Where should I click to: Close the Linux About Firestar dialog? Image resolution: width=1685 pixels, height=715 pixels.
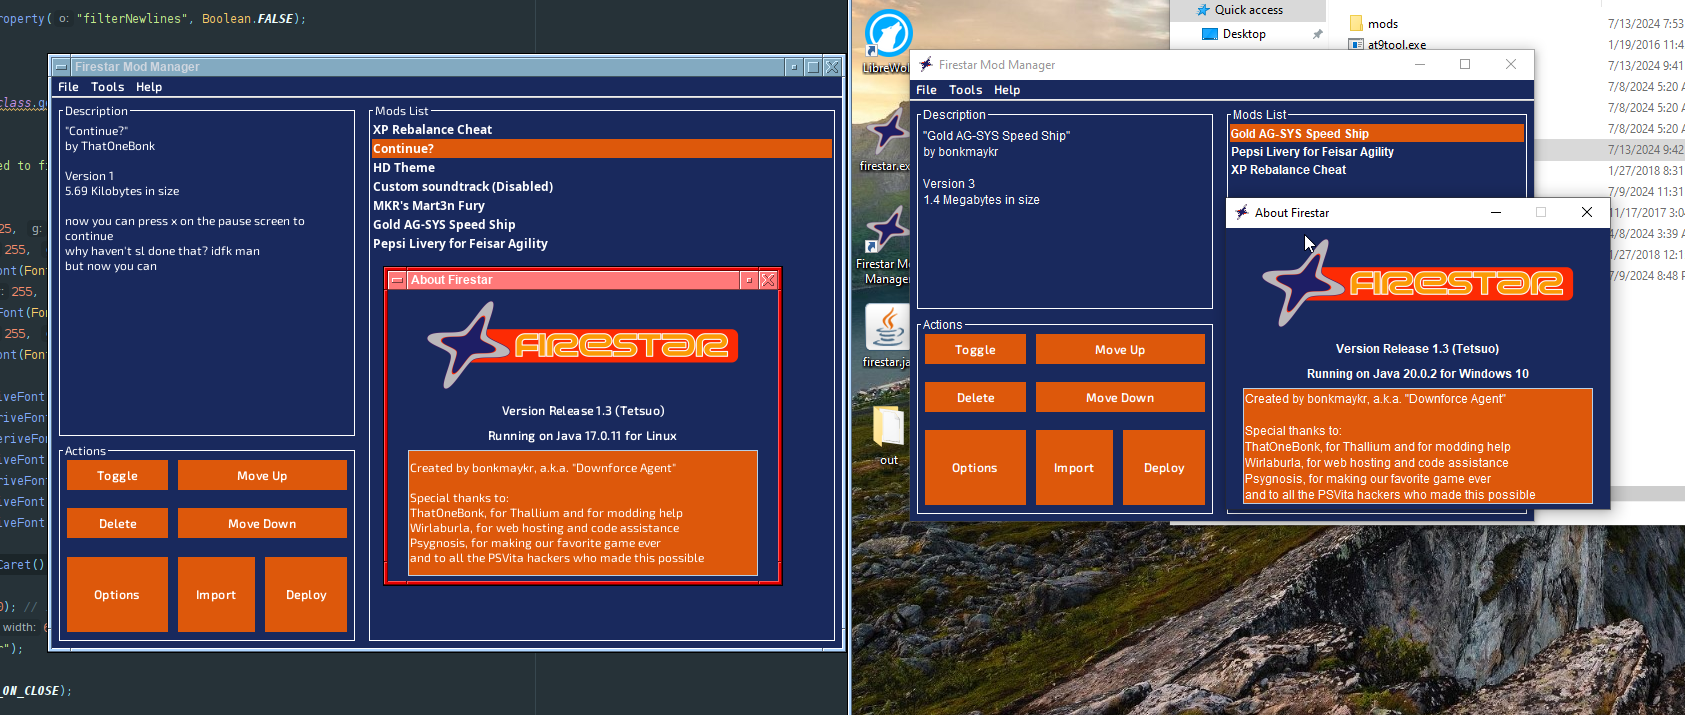coord(768,280)
